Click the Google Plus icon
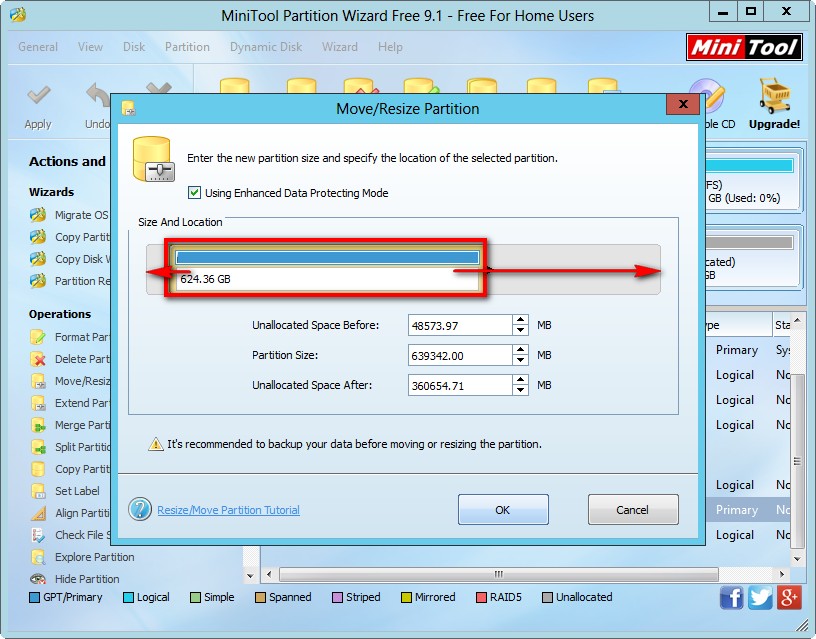Screen dimensions: 816x639 pos(789,598)
